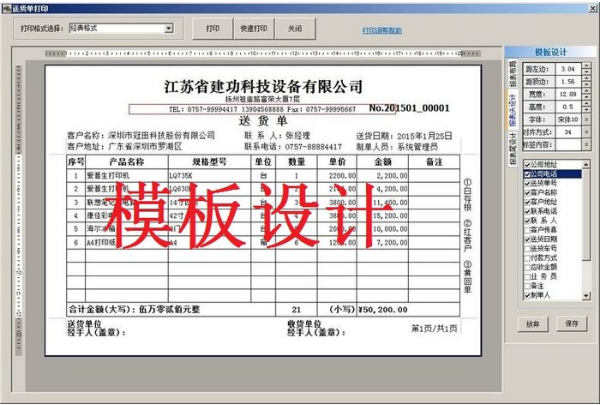603x406 pixels.
Task: Click the 收货单位 经手人 signature text
Action: click(x=316, y=328)
